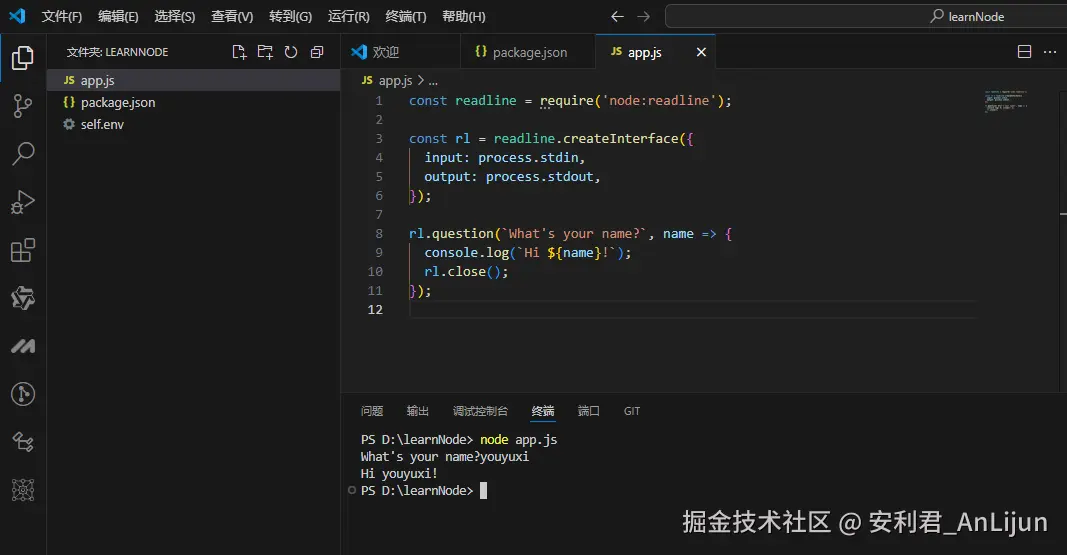Click 'node app.js' command in terminal
This screenshot has width=1067, height=555.
click(x=519, y=439)
